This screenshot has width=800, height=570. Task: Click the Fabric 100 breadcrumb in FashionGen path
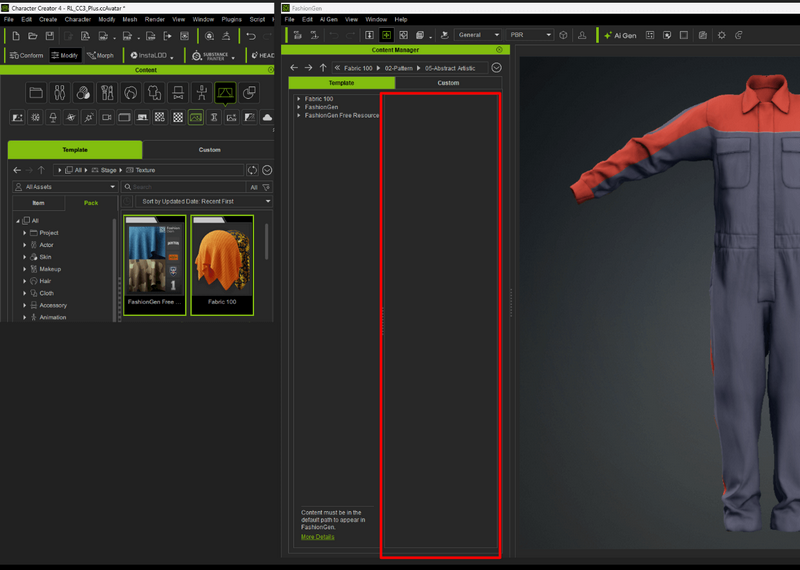(358, 68)
